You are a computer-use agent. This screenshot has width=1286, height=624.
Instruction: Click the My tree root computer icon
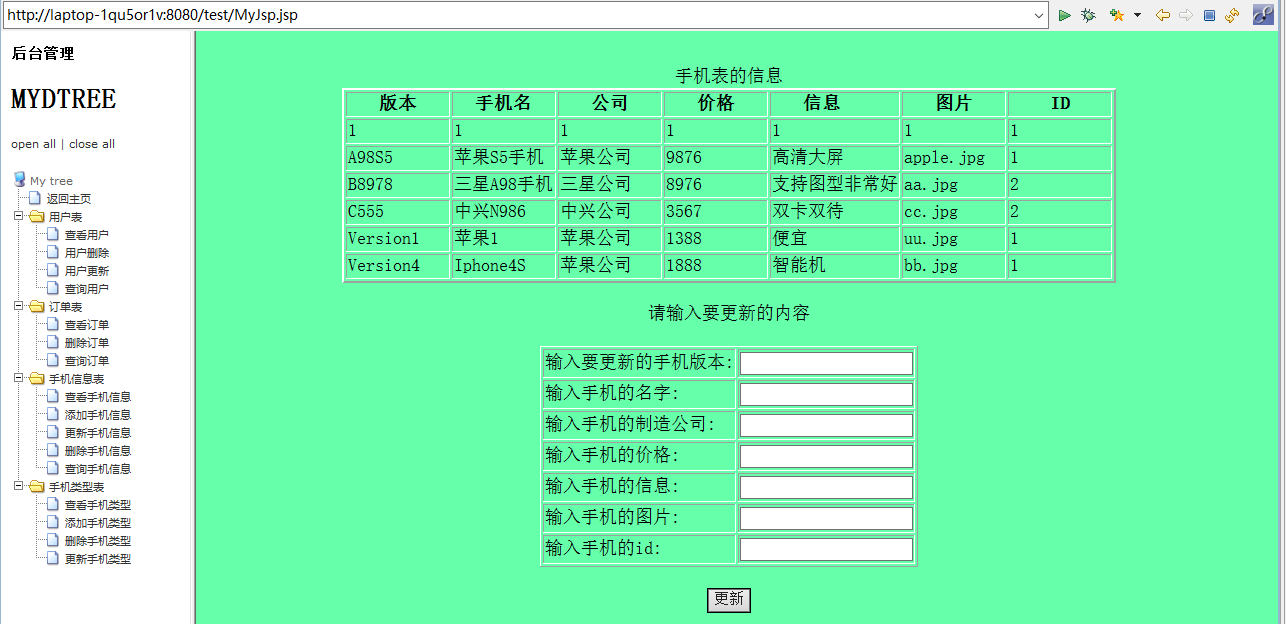tap(19, 180)
